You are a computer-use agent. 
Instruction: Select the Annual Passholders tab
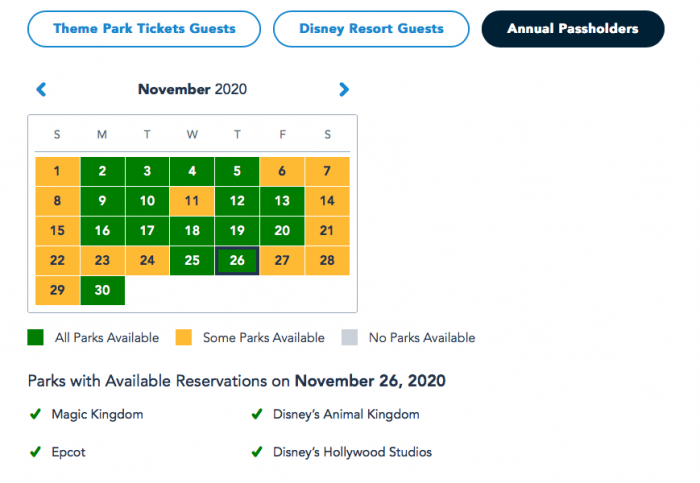(572, 29)
